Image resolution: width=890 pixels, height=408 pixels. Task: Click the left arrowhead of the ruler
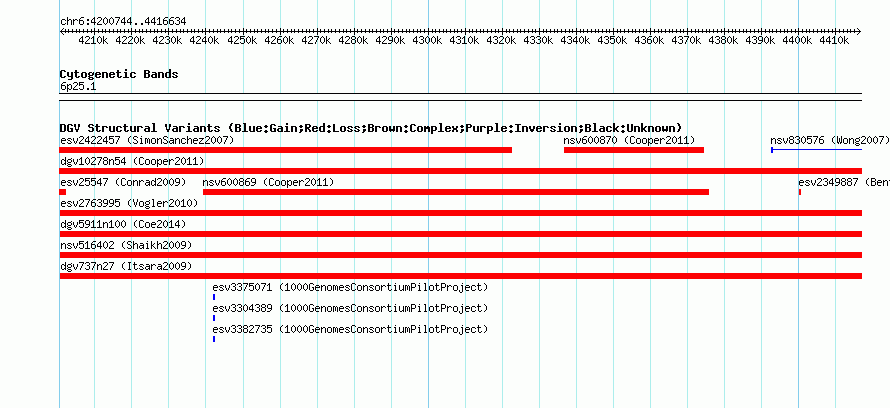click(62, 31)
